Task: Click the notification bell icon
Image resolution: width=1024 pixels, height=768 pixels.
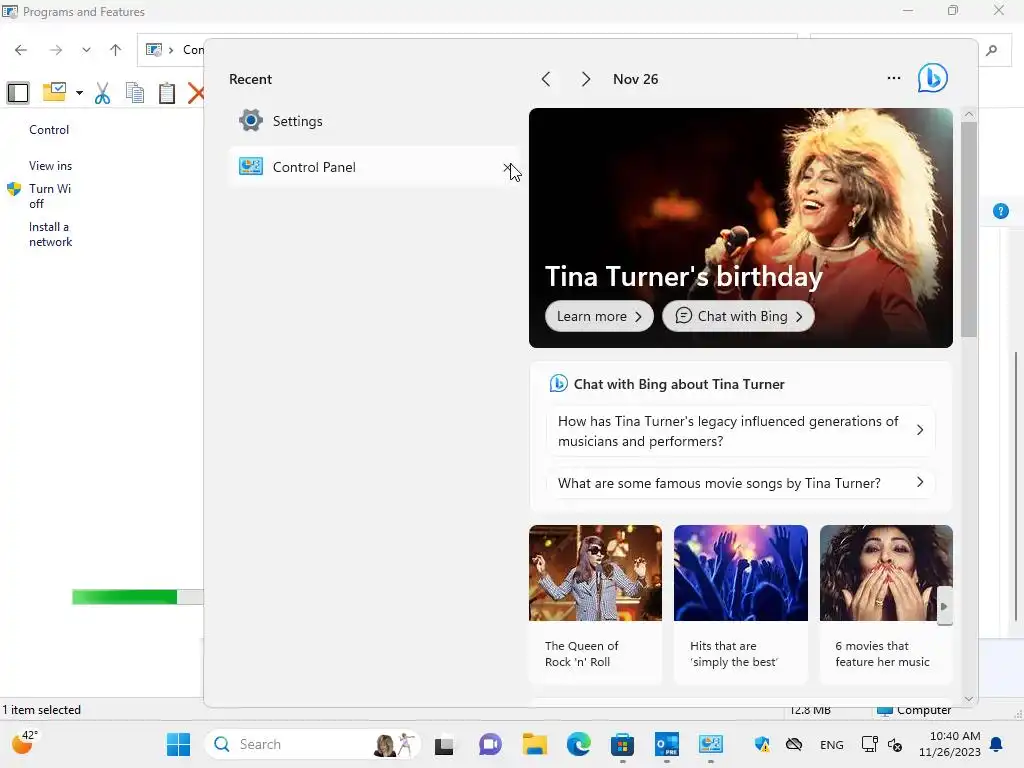Action: point(996,744)
